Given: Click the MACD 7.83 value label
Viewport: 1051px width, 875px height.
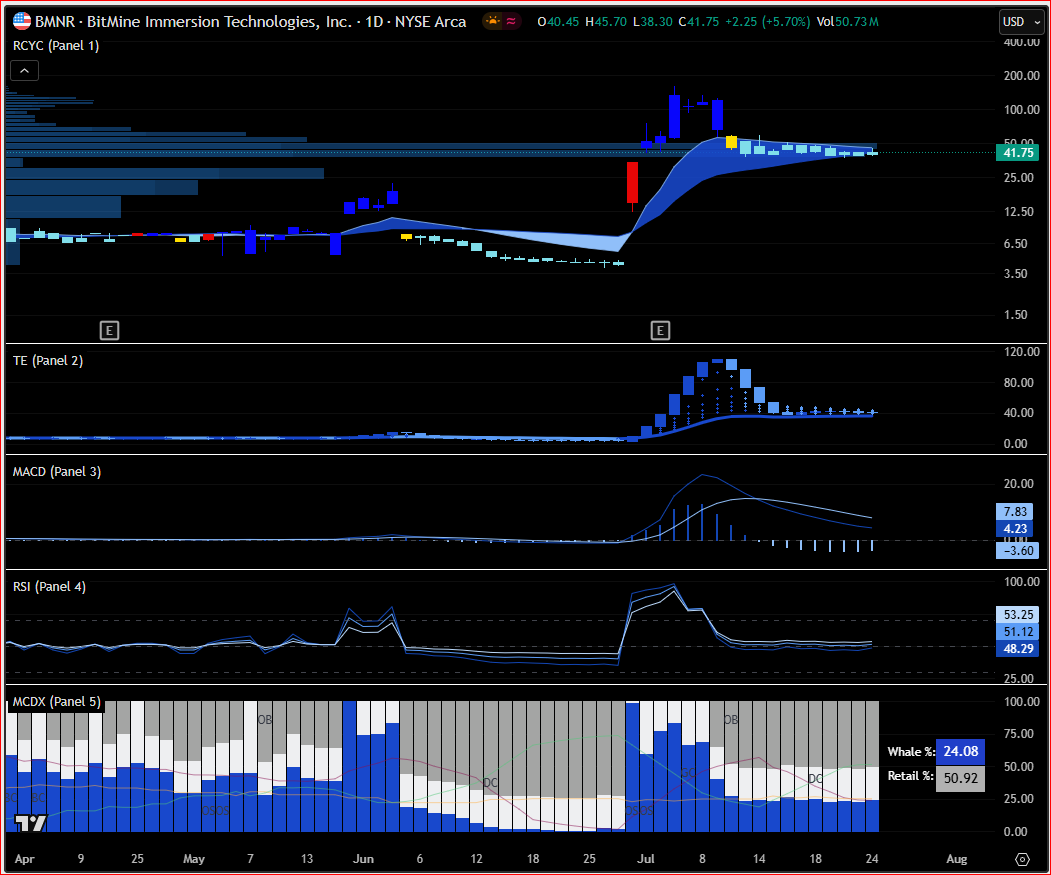Looking at the screenshot, I should [1015, 512].
